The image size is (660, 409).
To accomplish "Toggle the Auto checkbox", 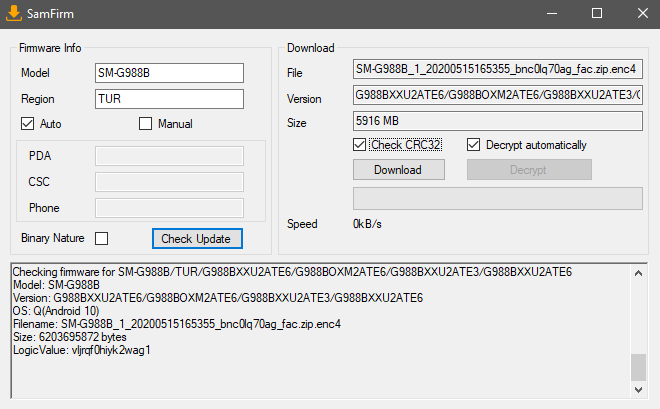I will (27, 124).
